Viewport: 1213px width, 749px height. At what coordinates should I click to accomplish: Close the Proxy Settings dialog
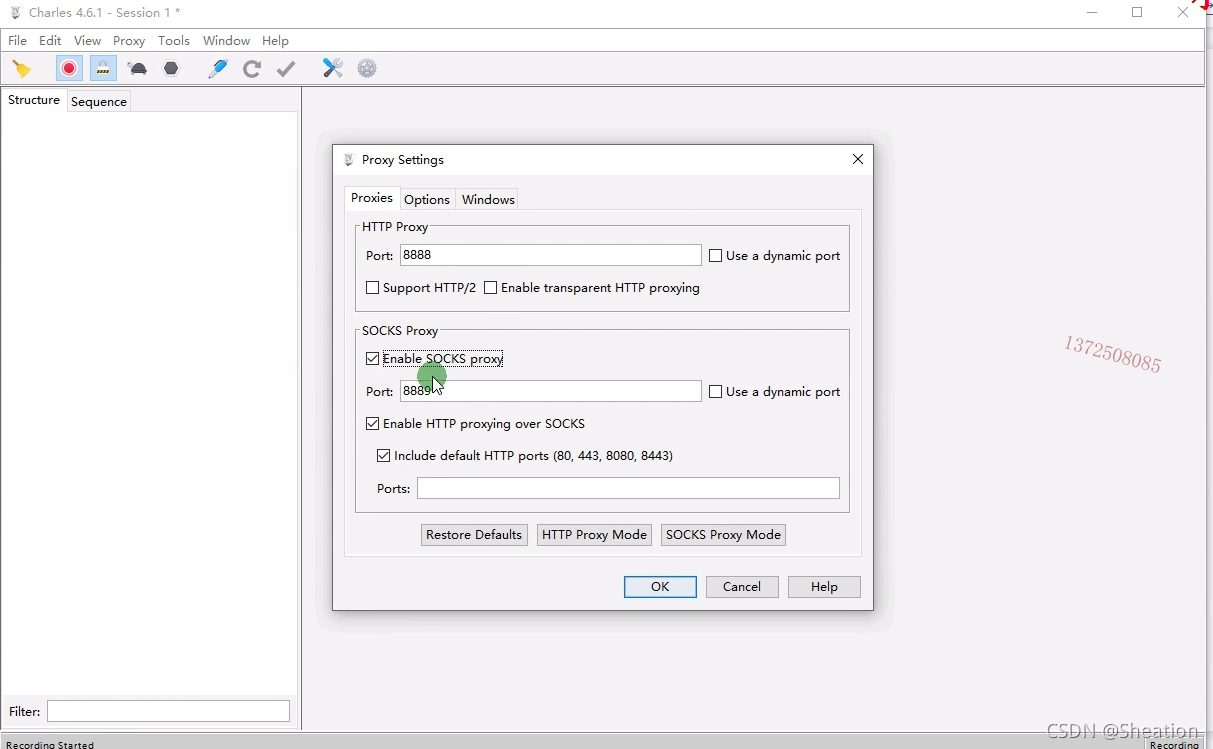pyautogui.click(x=857, y=160)
